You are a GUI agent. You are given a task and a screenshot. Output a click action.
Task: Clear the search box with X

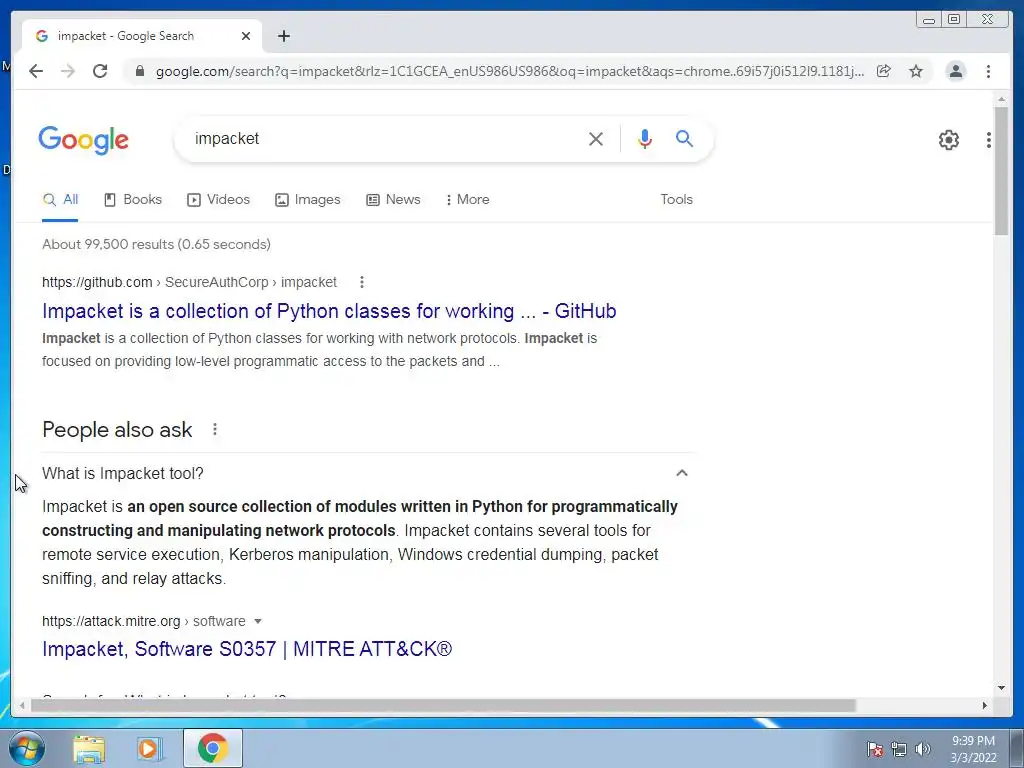pyautogui.click(x=596, y=138)
